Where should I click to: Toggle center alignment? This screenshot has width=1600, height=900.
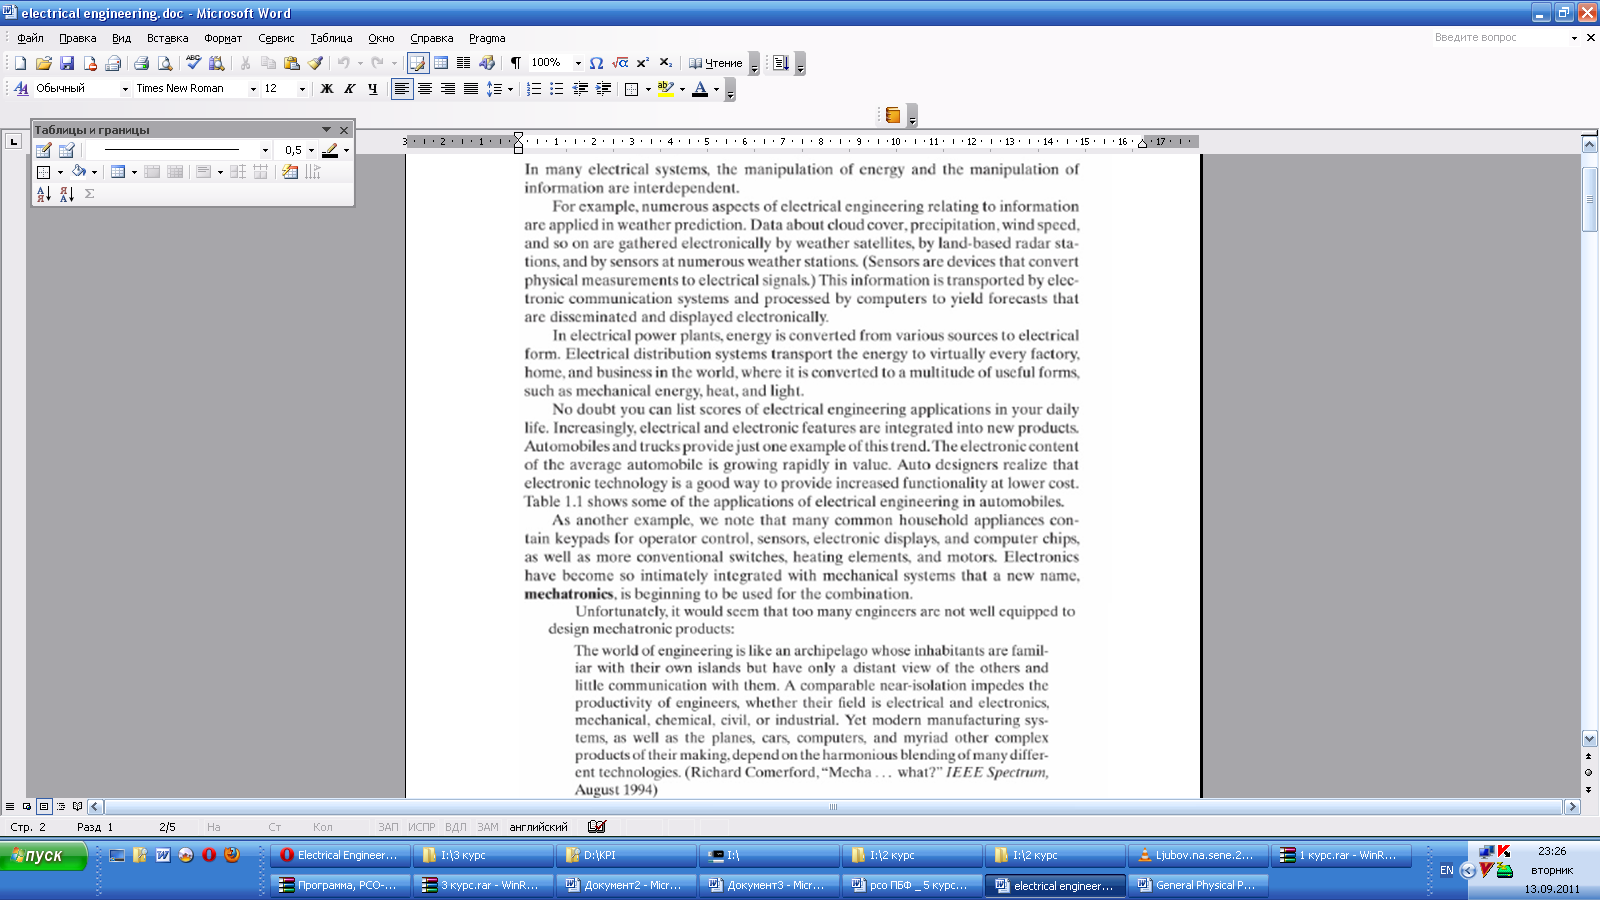pyautogui.click(x=425, y=89)
